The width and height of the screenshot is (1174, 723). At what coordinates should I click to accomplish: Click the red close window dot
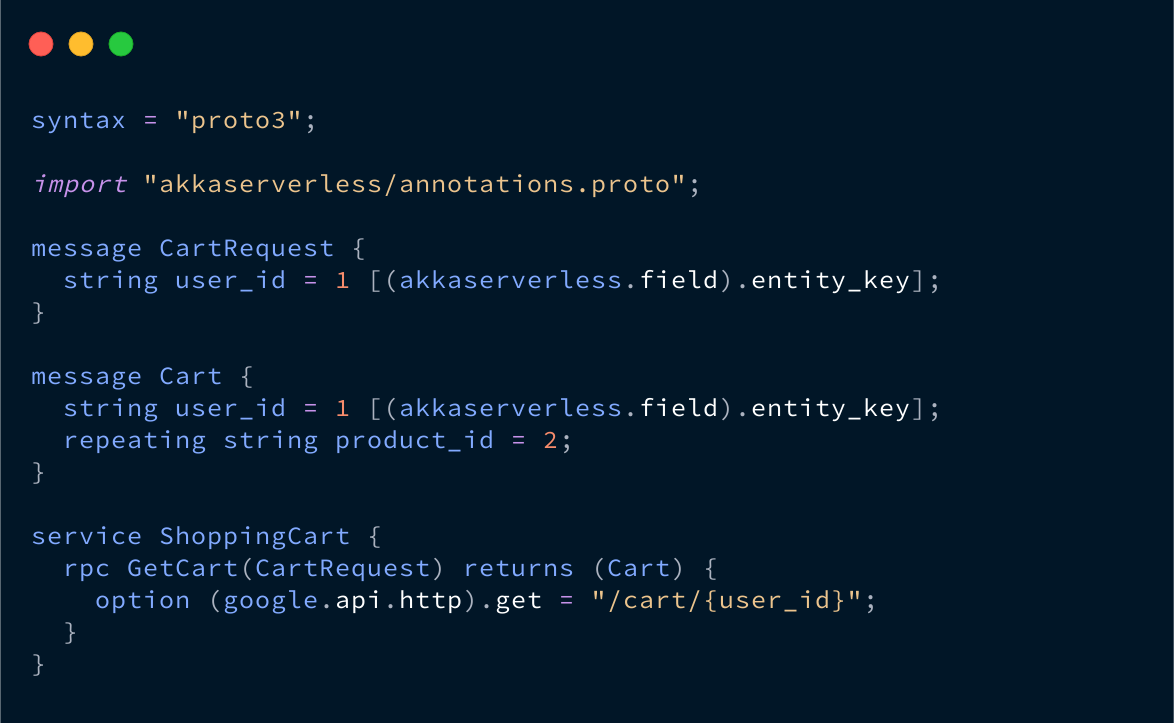tap(41, 44)
